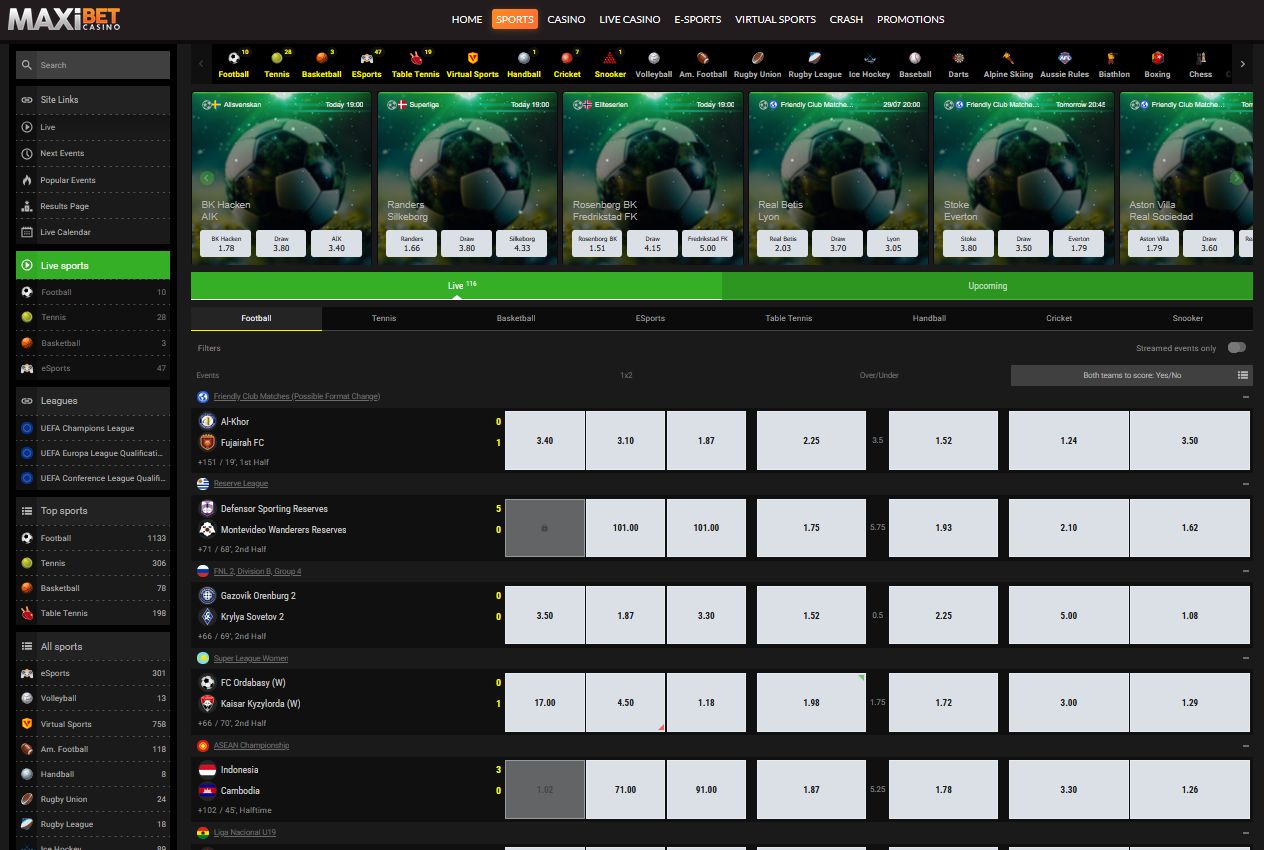Viewport: 1264px width, 850px height.
Task: Open the market list icon beside Both teams to score
Action: click(x=1242, y=375)
